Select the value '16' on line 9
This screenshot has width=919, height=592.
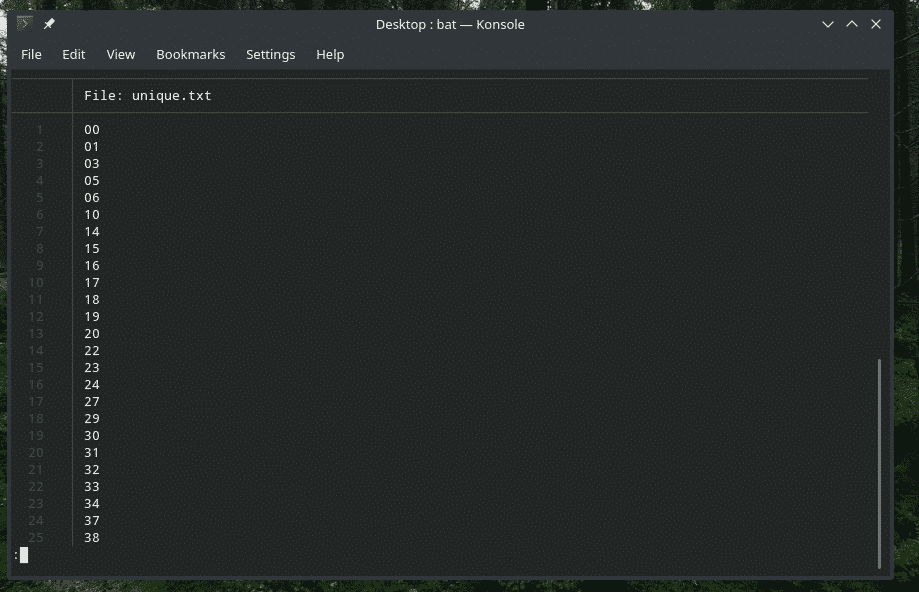[92, 266]
